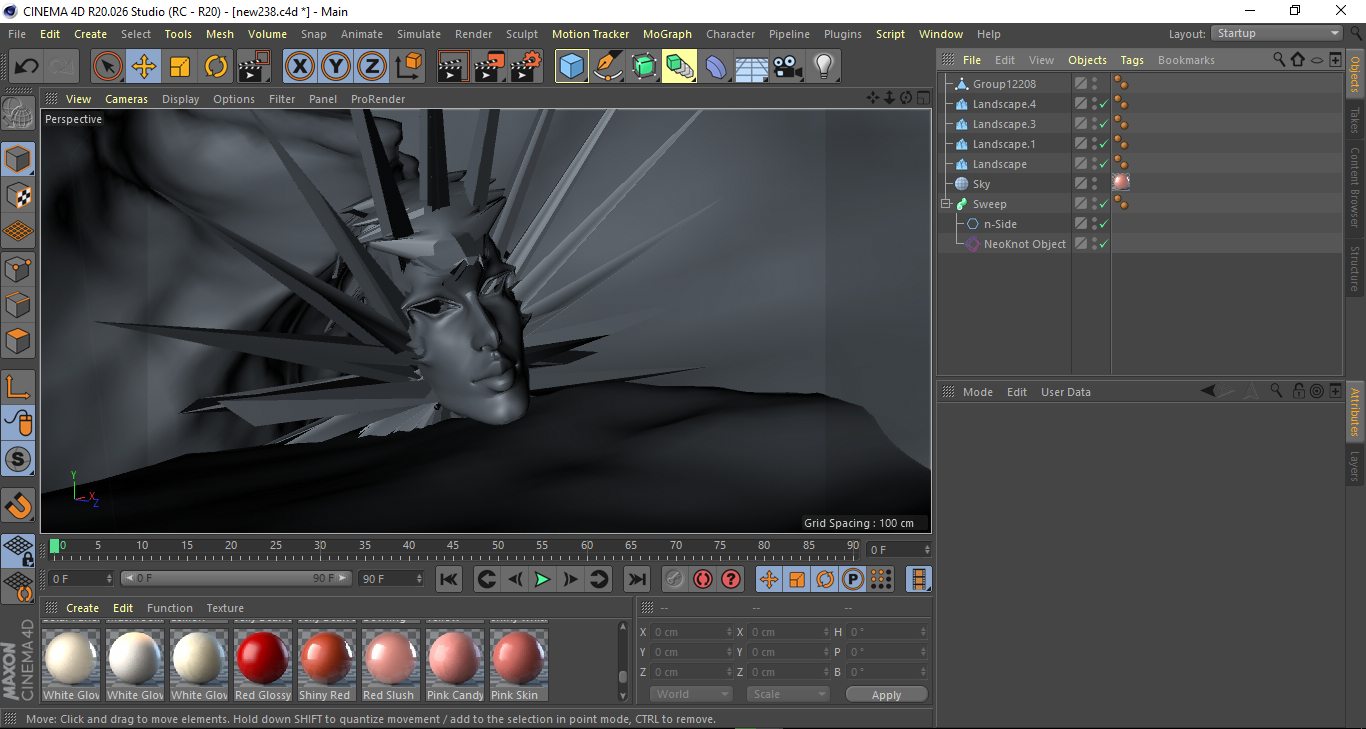Screen dimensions: 1366x729
Task: Play the animation forward
Action: coord(542,579)
